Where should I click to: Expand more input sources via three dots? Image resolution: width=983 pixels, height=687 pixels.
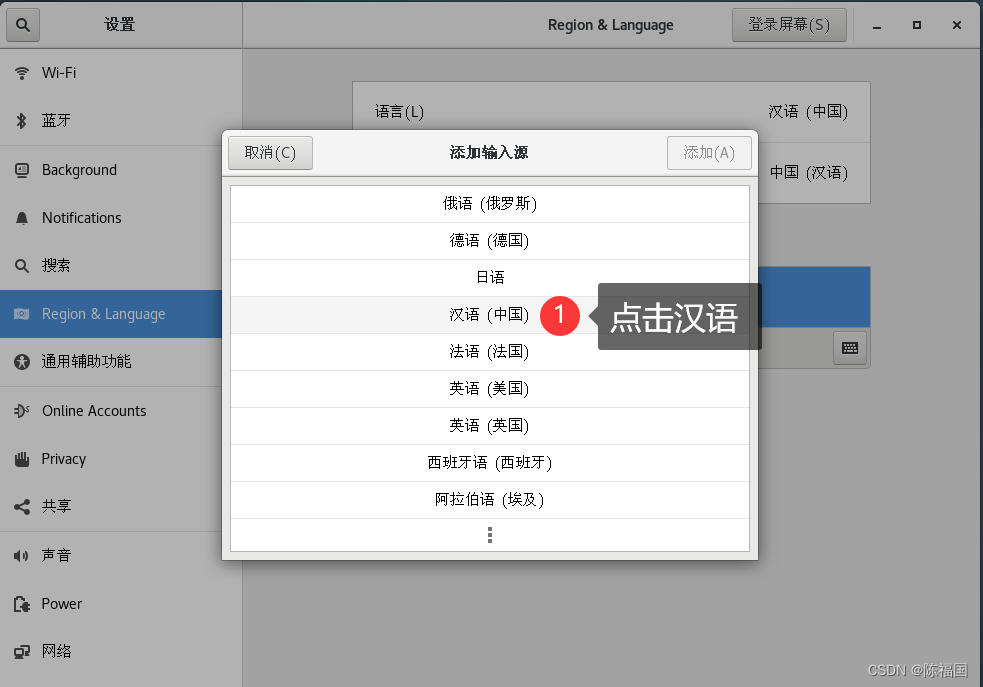[x=490, y=535]
